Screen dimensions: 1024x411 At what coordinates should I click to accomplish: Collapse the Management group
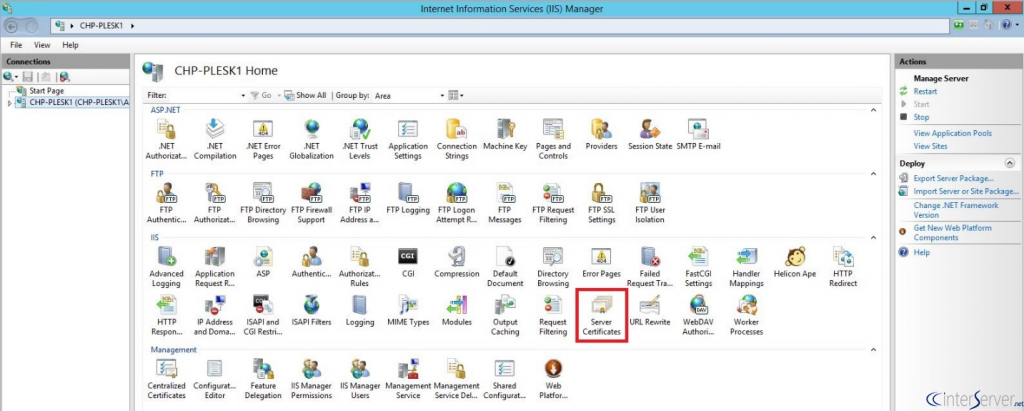pos(873,350)
